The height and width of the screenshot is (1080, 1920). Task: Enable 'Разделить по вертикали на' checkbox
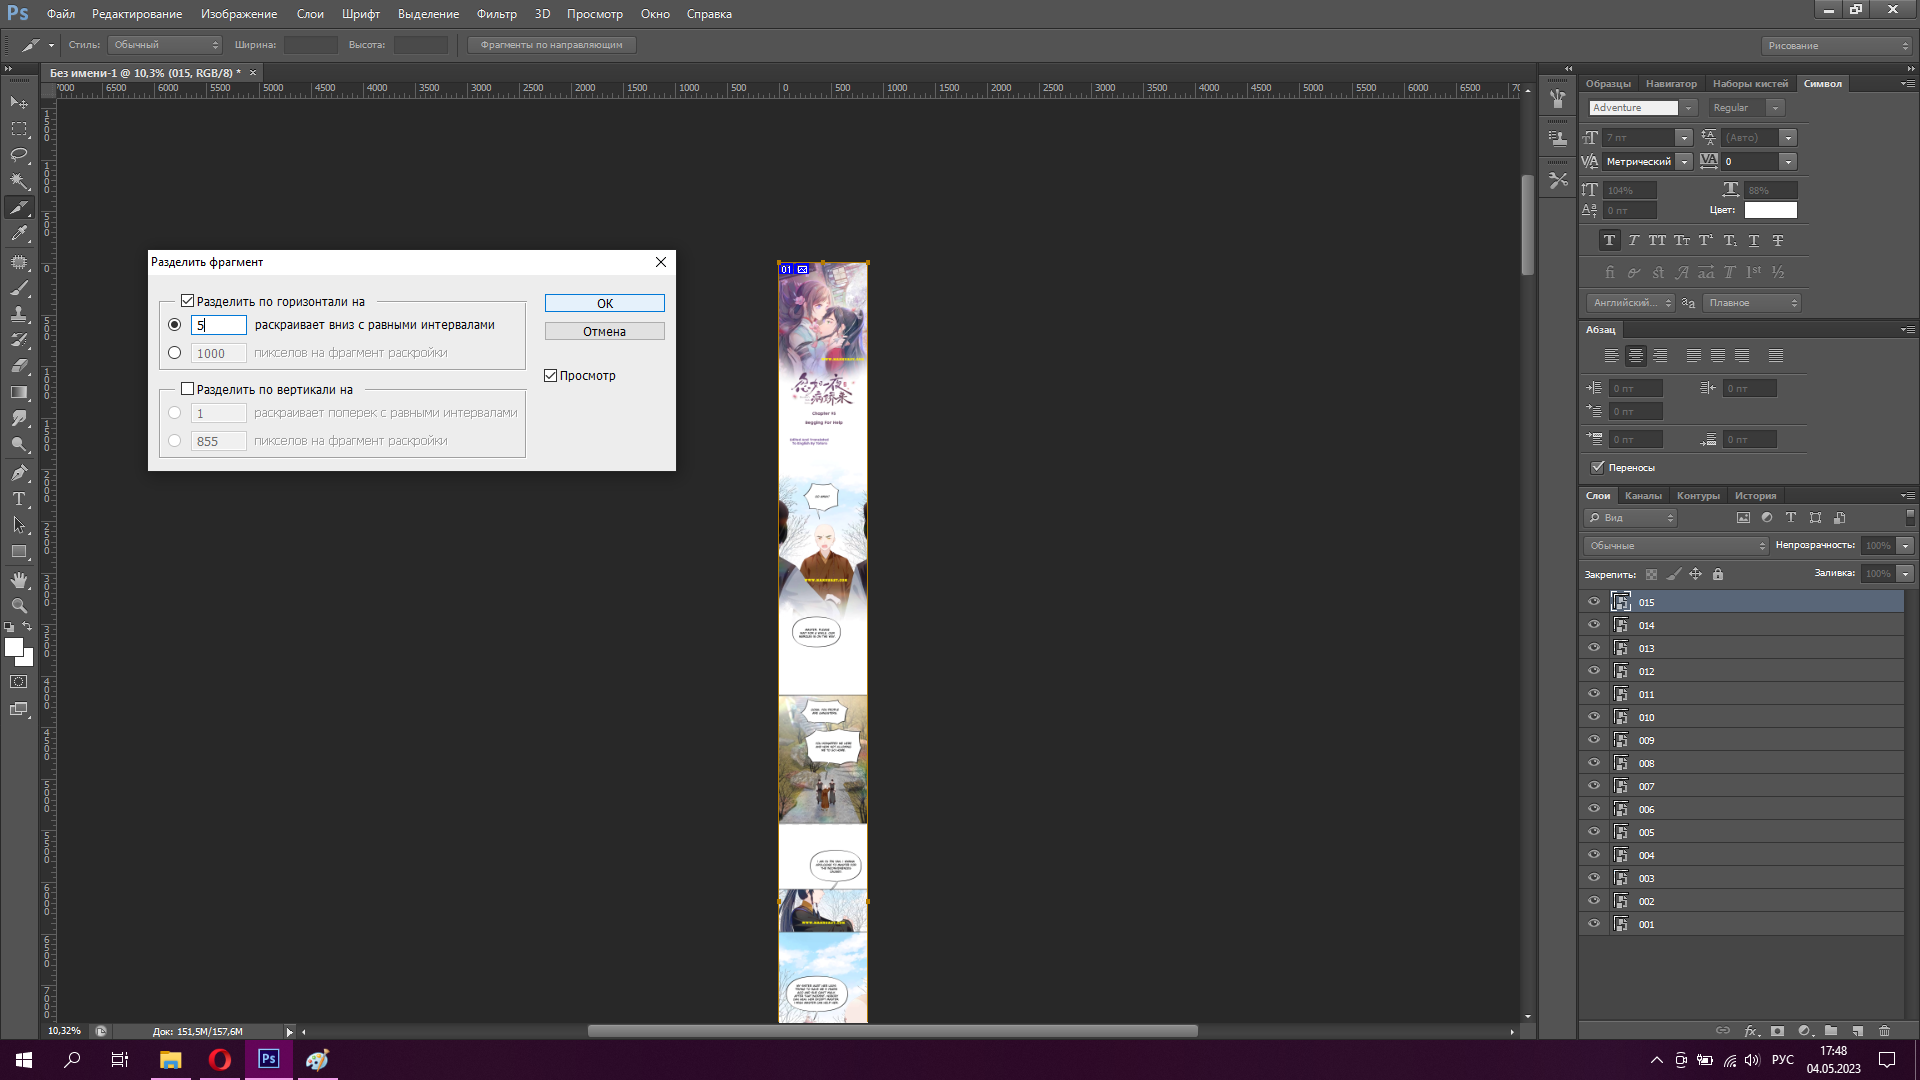pos(187,389)
